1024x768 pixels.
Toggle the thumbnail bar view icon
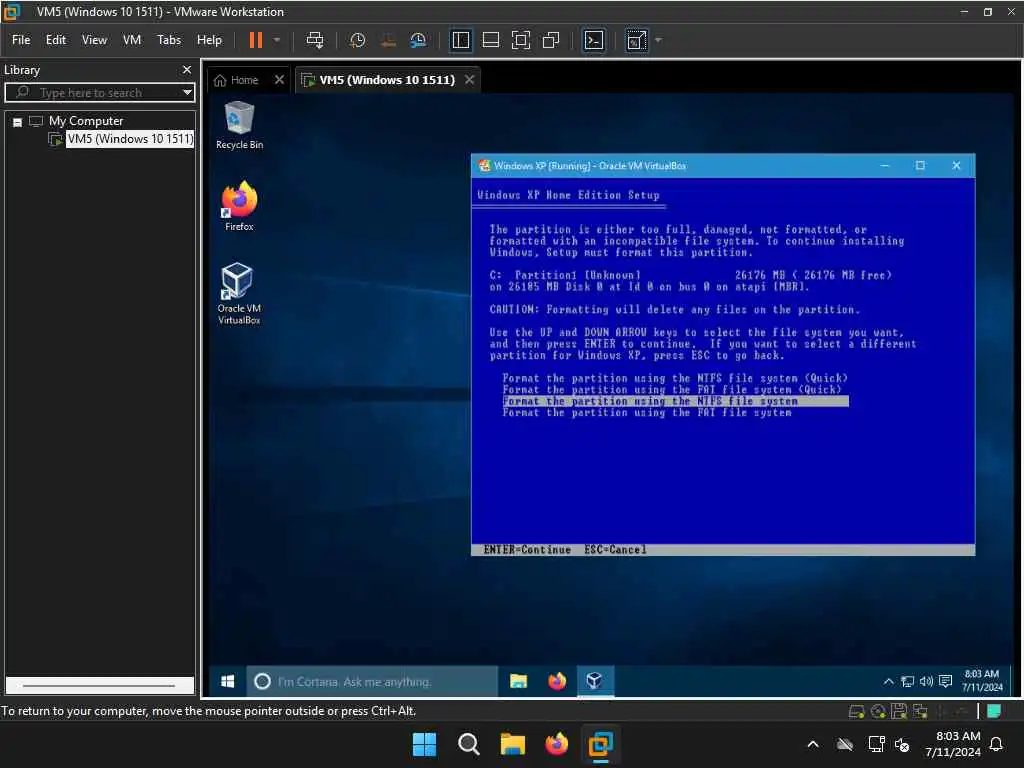tap(490, 40)
